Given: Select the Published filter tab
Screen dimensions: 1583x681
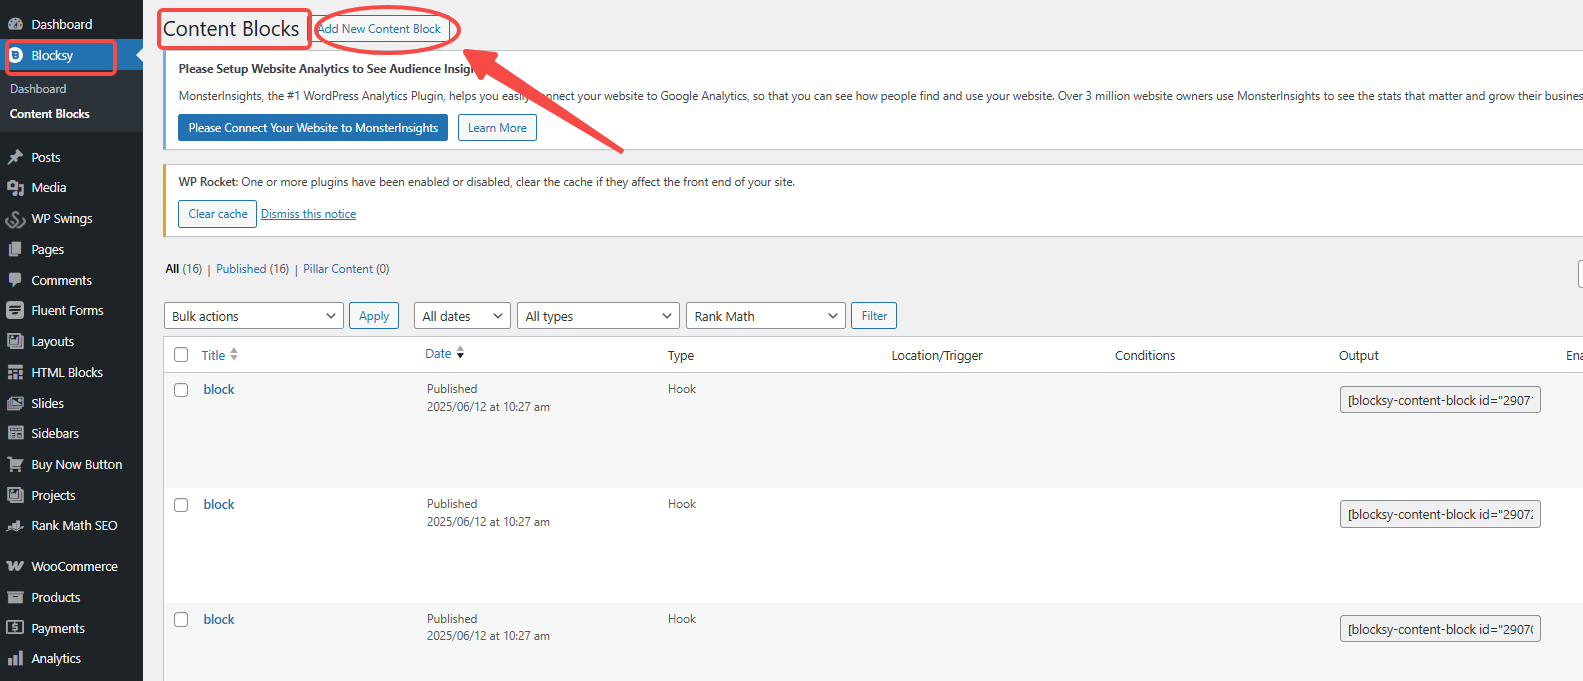Looking at the screenshot, I should click(x=241, y=269).
